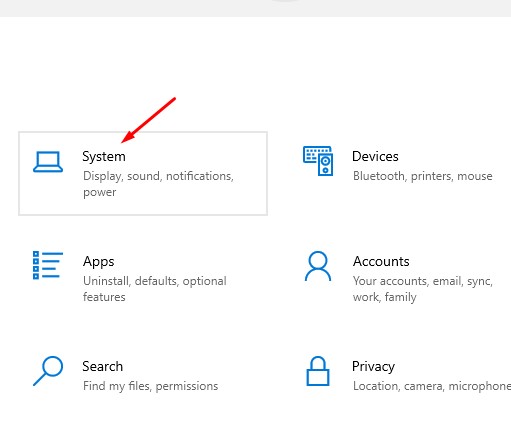Viewport: 511px width, 444px height.
Task: Select 'Uninstall, defaults, optional features' description
Action: (155, 289)
